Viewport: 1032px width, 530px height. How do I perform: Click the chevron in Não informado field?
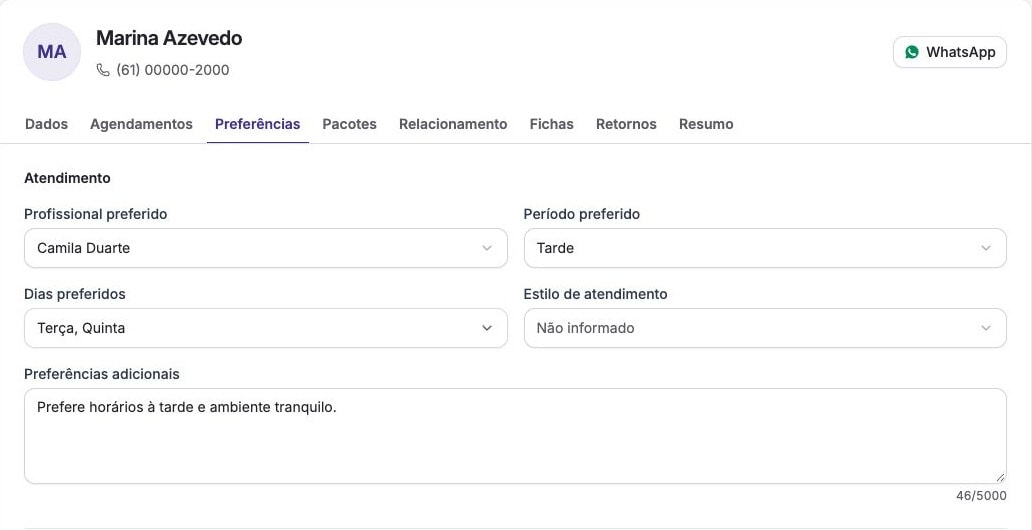point(986,328)
